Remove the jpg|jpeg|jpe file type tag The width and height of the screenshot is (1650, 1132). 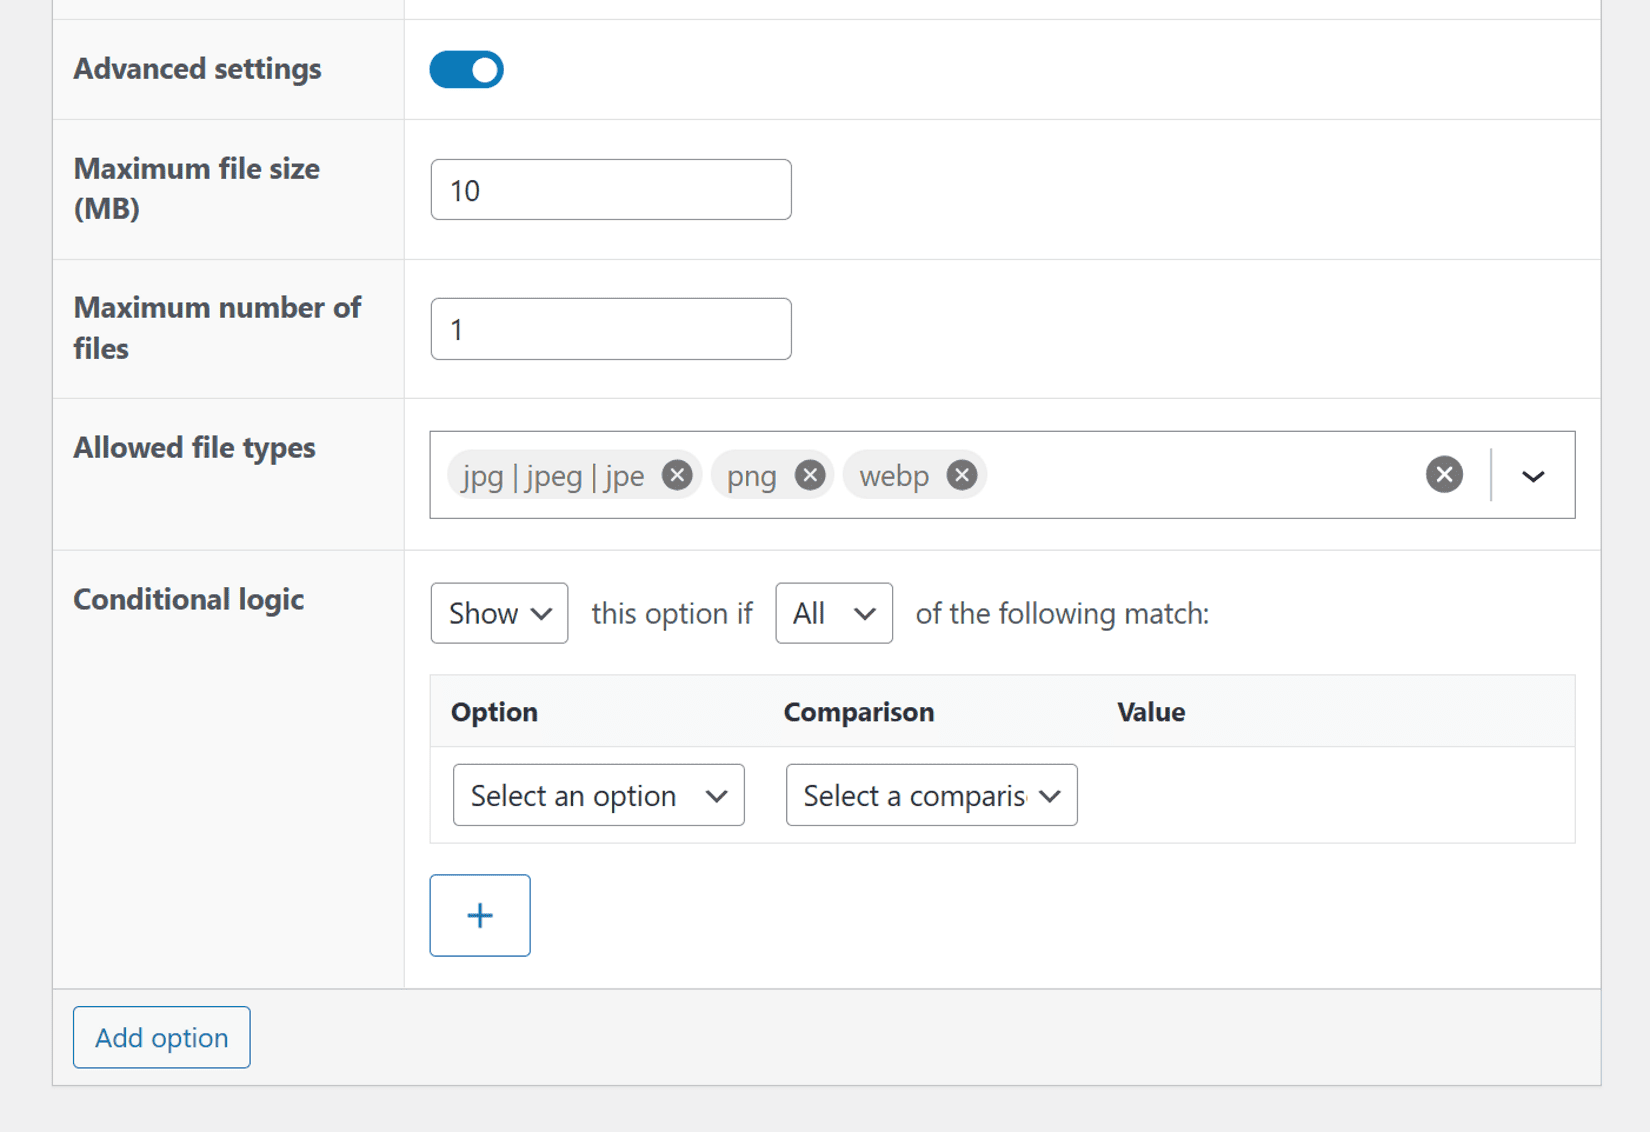679,475
